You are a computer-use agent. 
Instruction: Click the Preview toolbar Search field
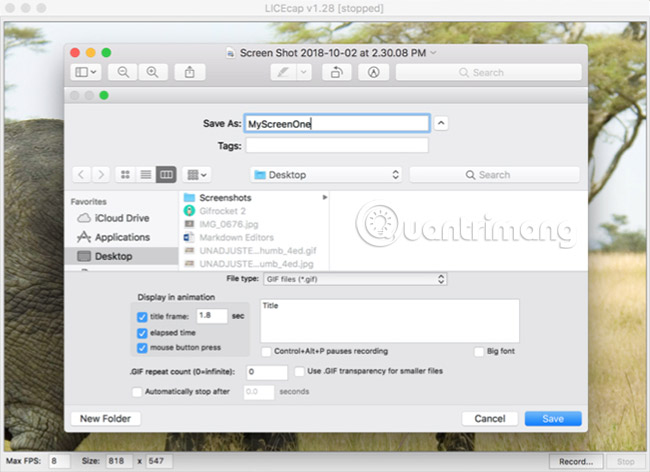pyautogui.click(x=489, y=73)
